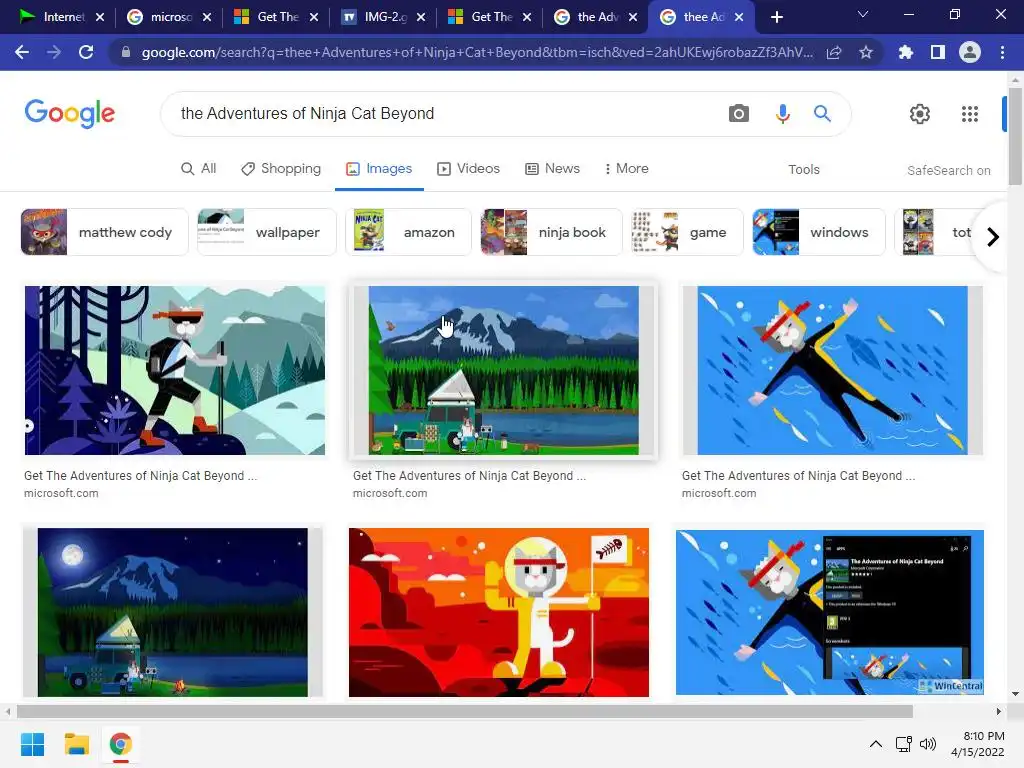Switch to the News tab
The height and width of the screenshot is (768, 1024).
pos(552,168)
